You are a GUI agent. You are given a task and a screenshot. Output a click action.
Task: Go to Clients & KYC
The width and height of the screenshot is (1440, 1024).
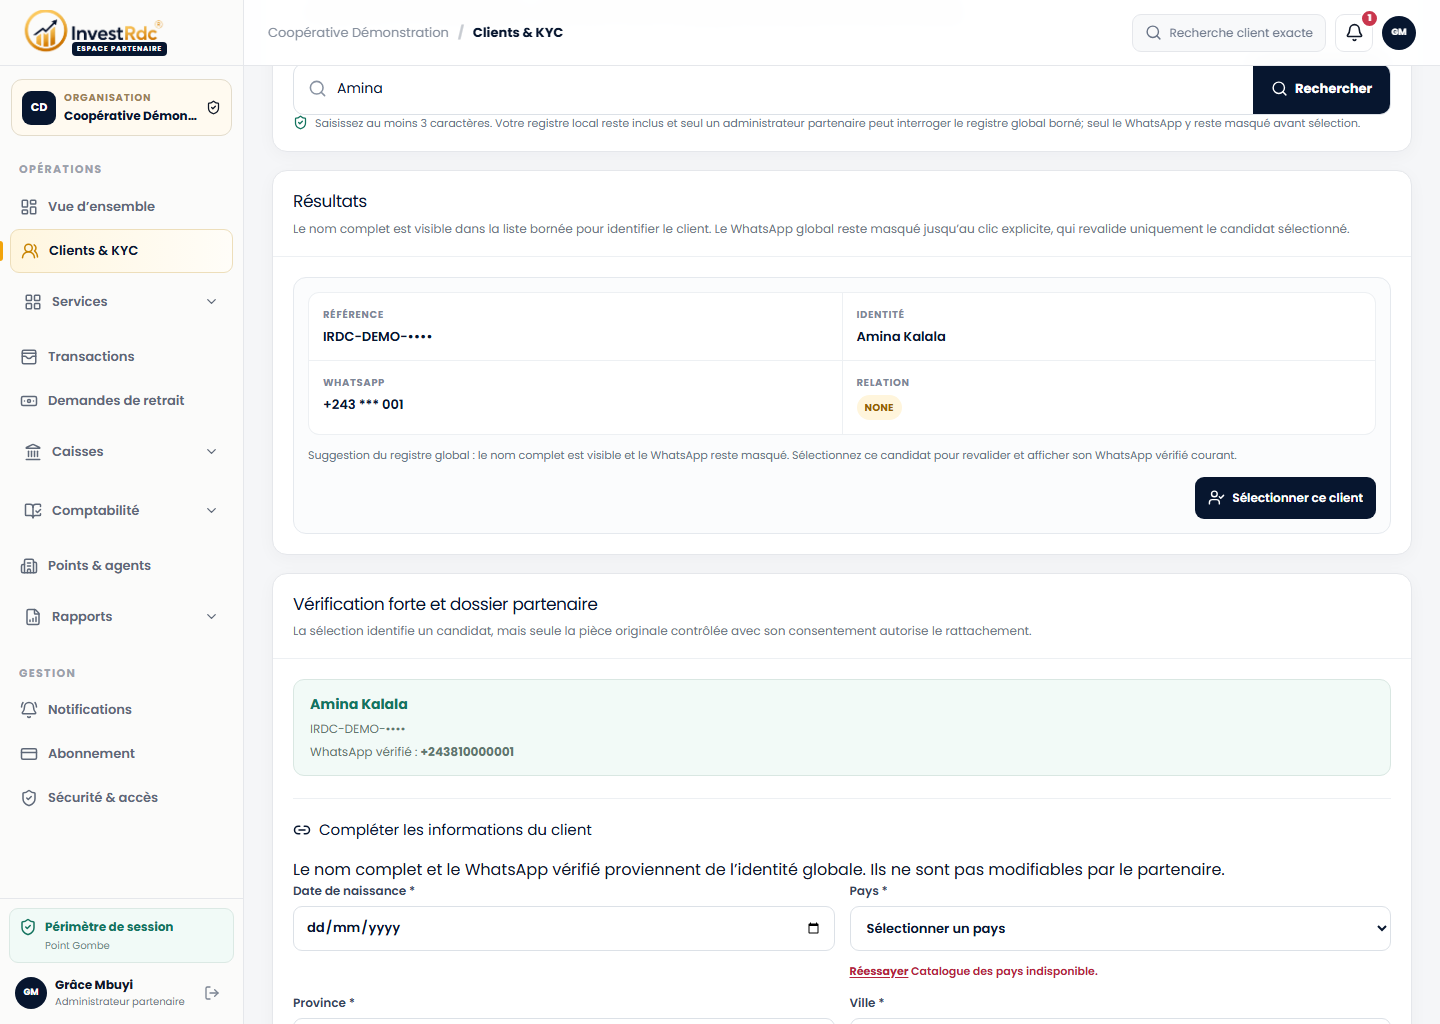[x=121, y=251]
